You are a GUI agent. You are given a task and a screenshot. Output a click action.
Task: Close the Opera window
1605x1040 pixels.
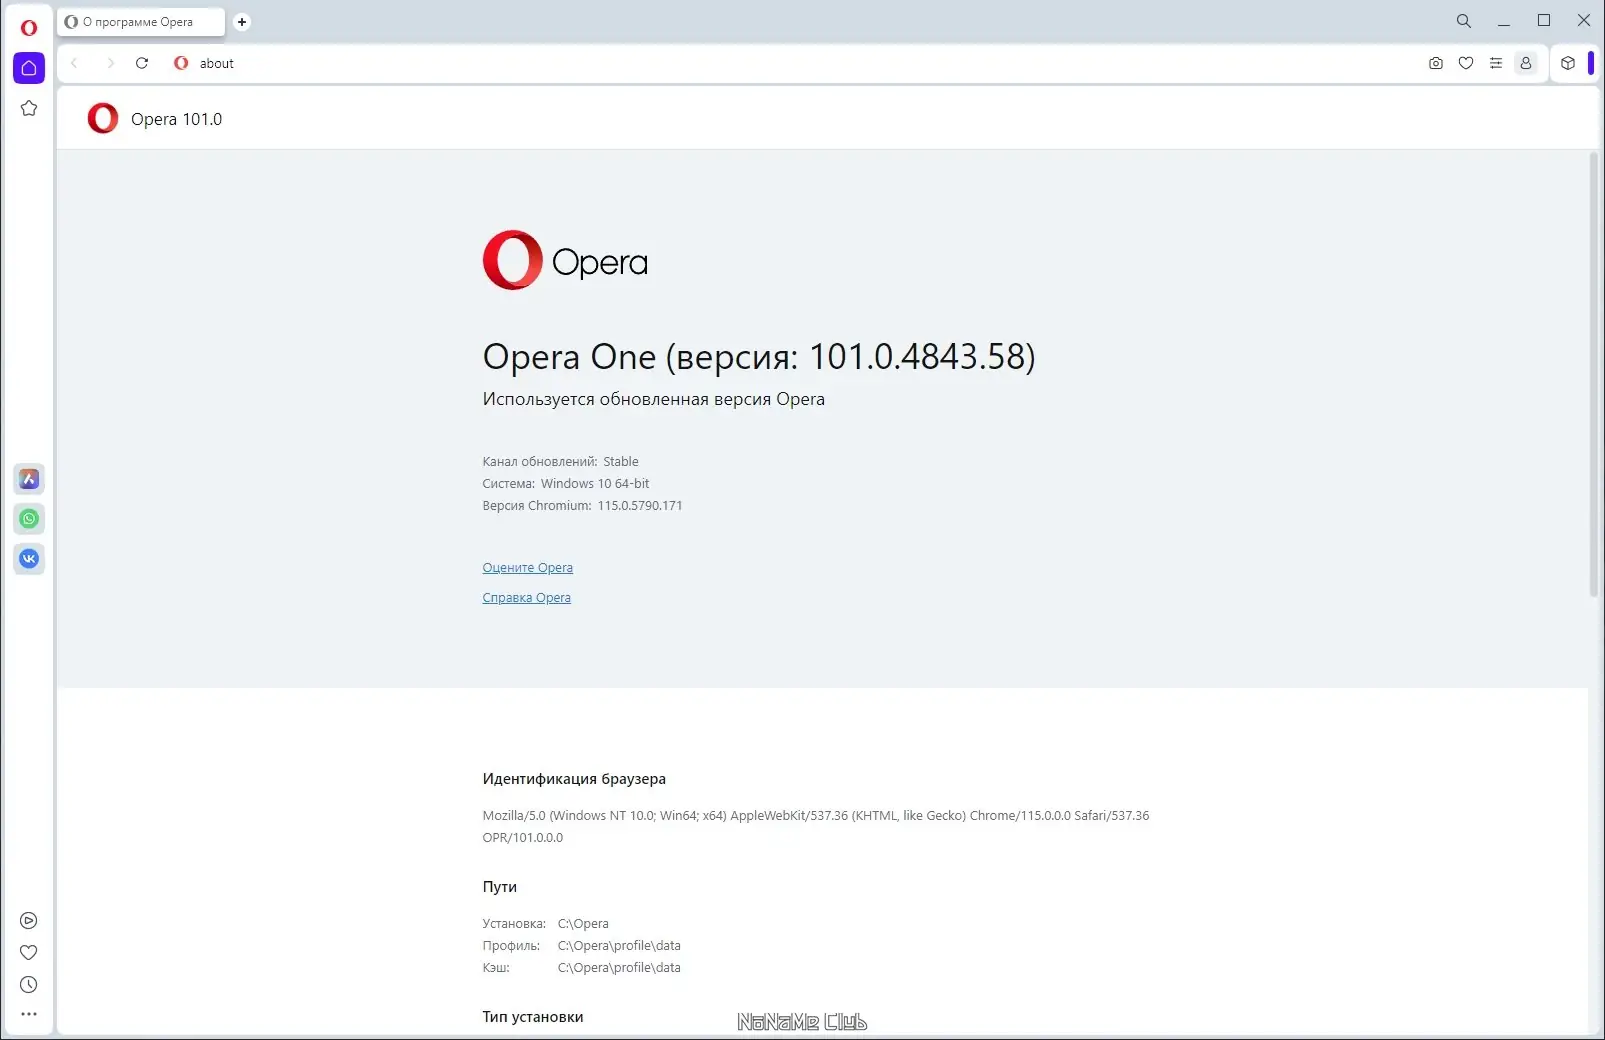(1584, 21)
